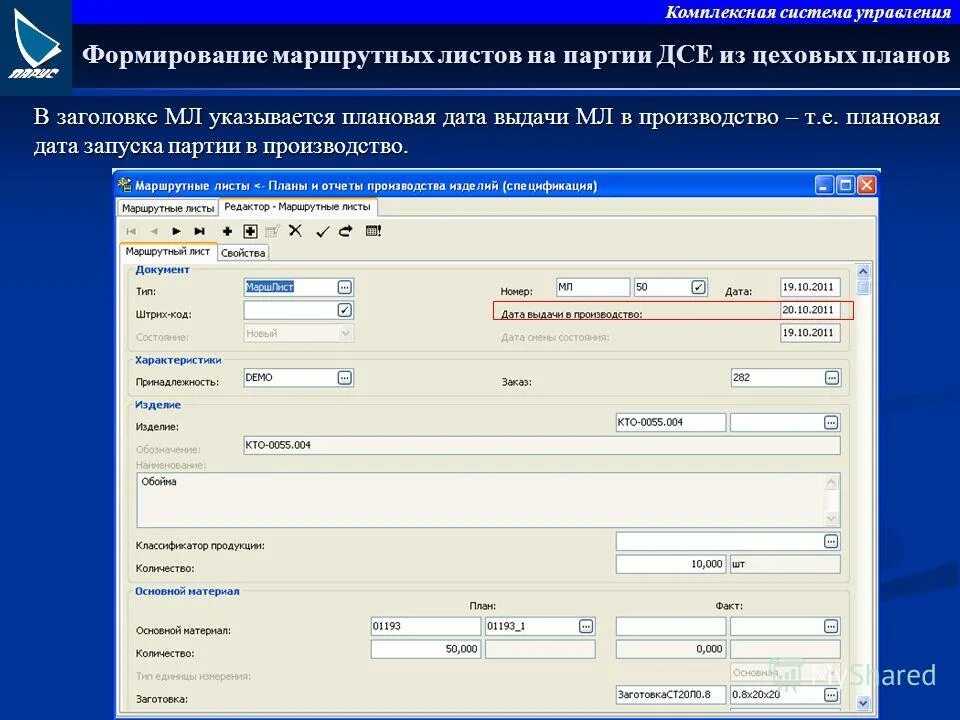The width and height of the screenshot is (960, 720).
Task: Navigate to the next record
Action: [176, 230]
